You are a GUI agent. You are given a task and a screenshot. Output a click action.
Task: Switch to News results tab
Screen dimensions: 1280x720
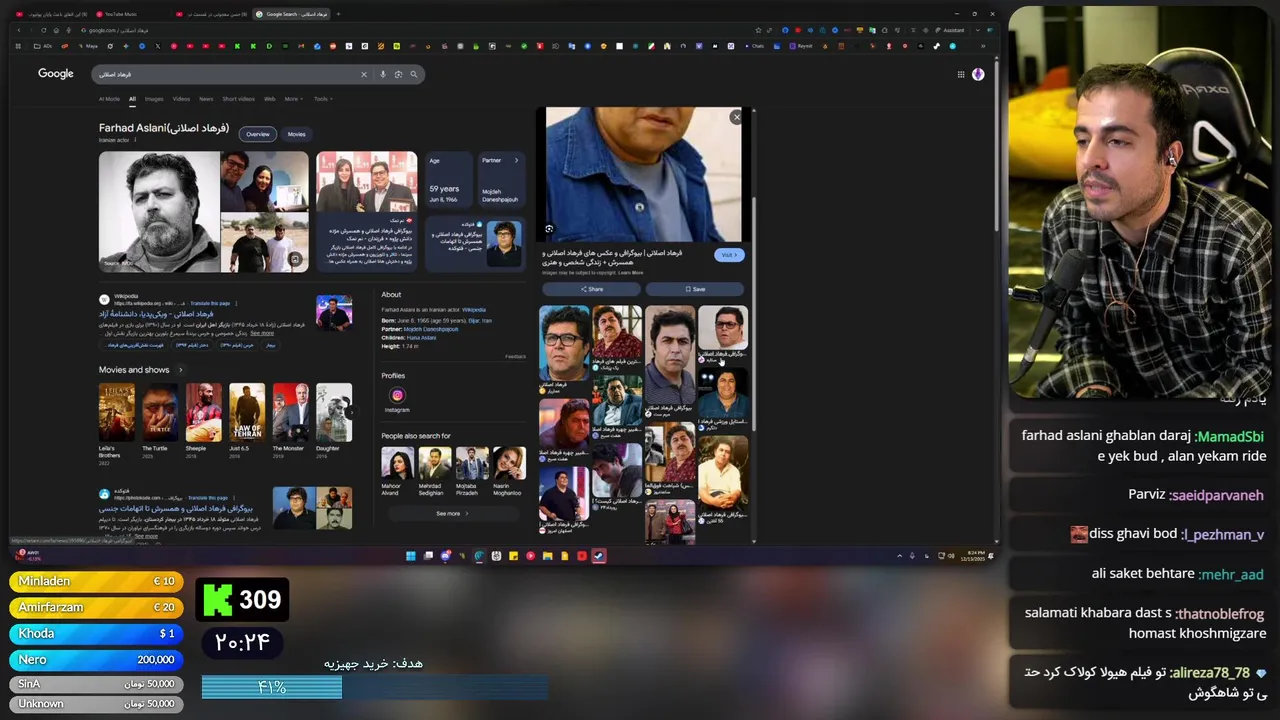coord(206,99)
